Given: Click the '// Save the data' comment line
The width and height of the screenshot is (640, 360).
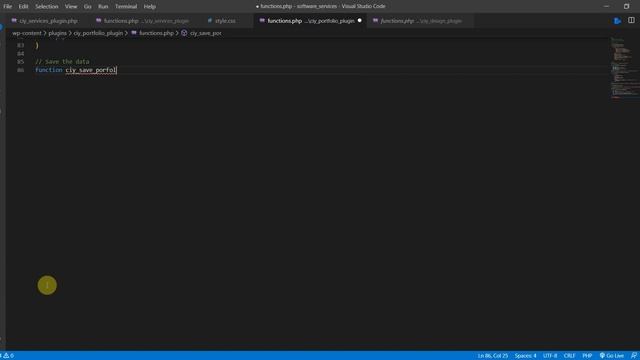Looking at the screenshot, I should tap(62, 62).
